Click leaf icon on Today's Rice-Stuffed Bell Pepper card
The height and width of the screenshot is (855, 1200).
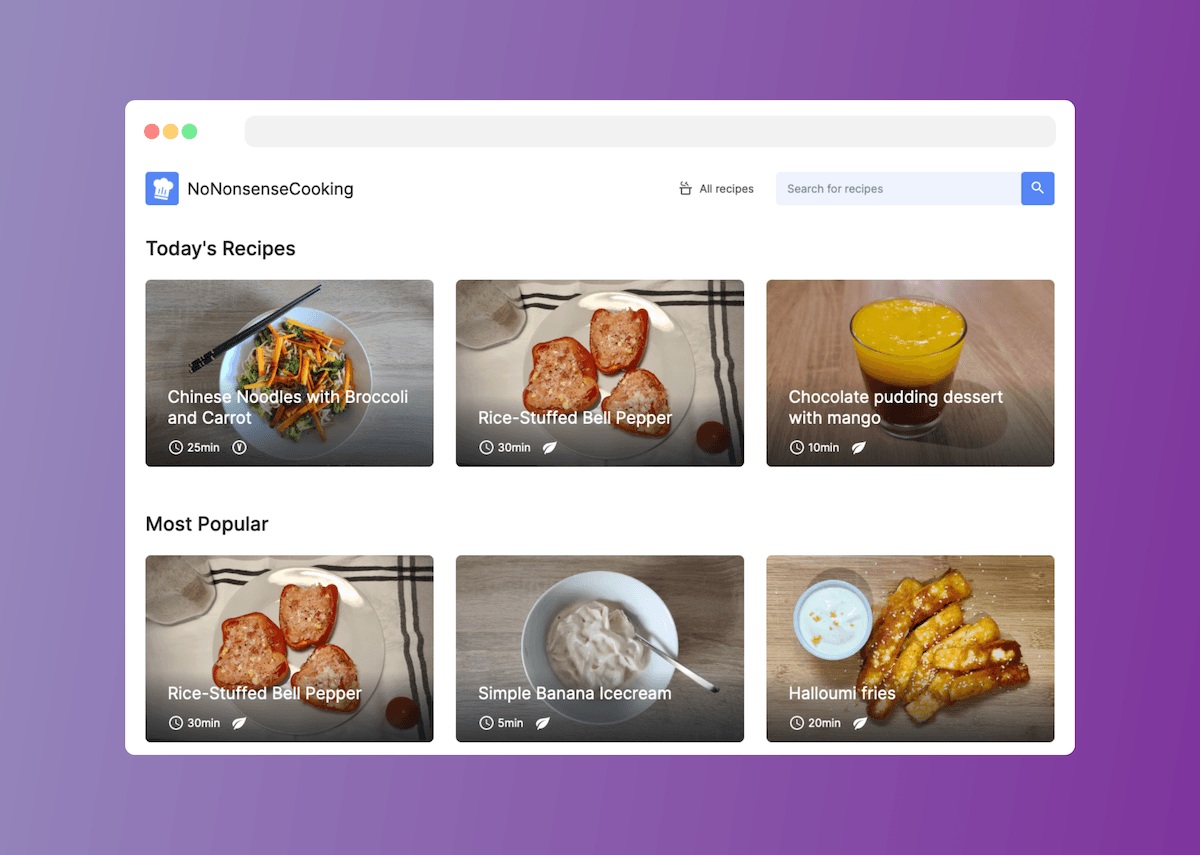[x=549, y=447]
